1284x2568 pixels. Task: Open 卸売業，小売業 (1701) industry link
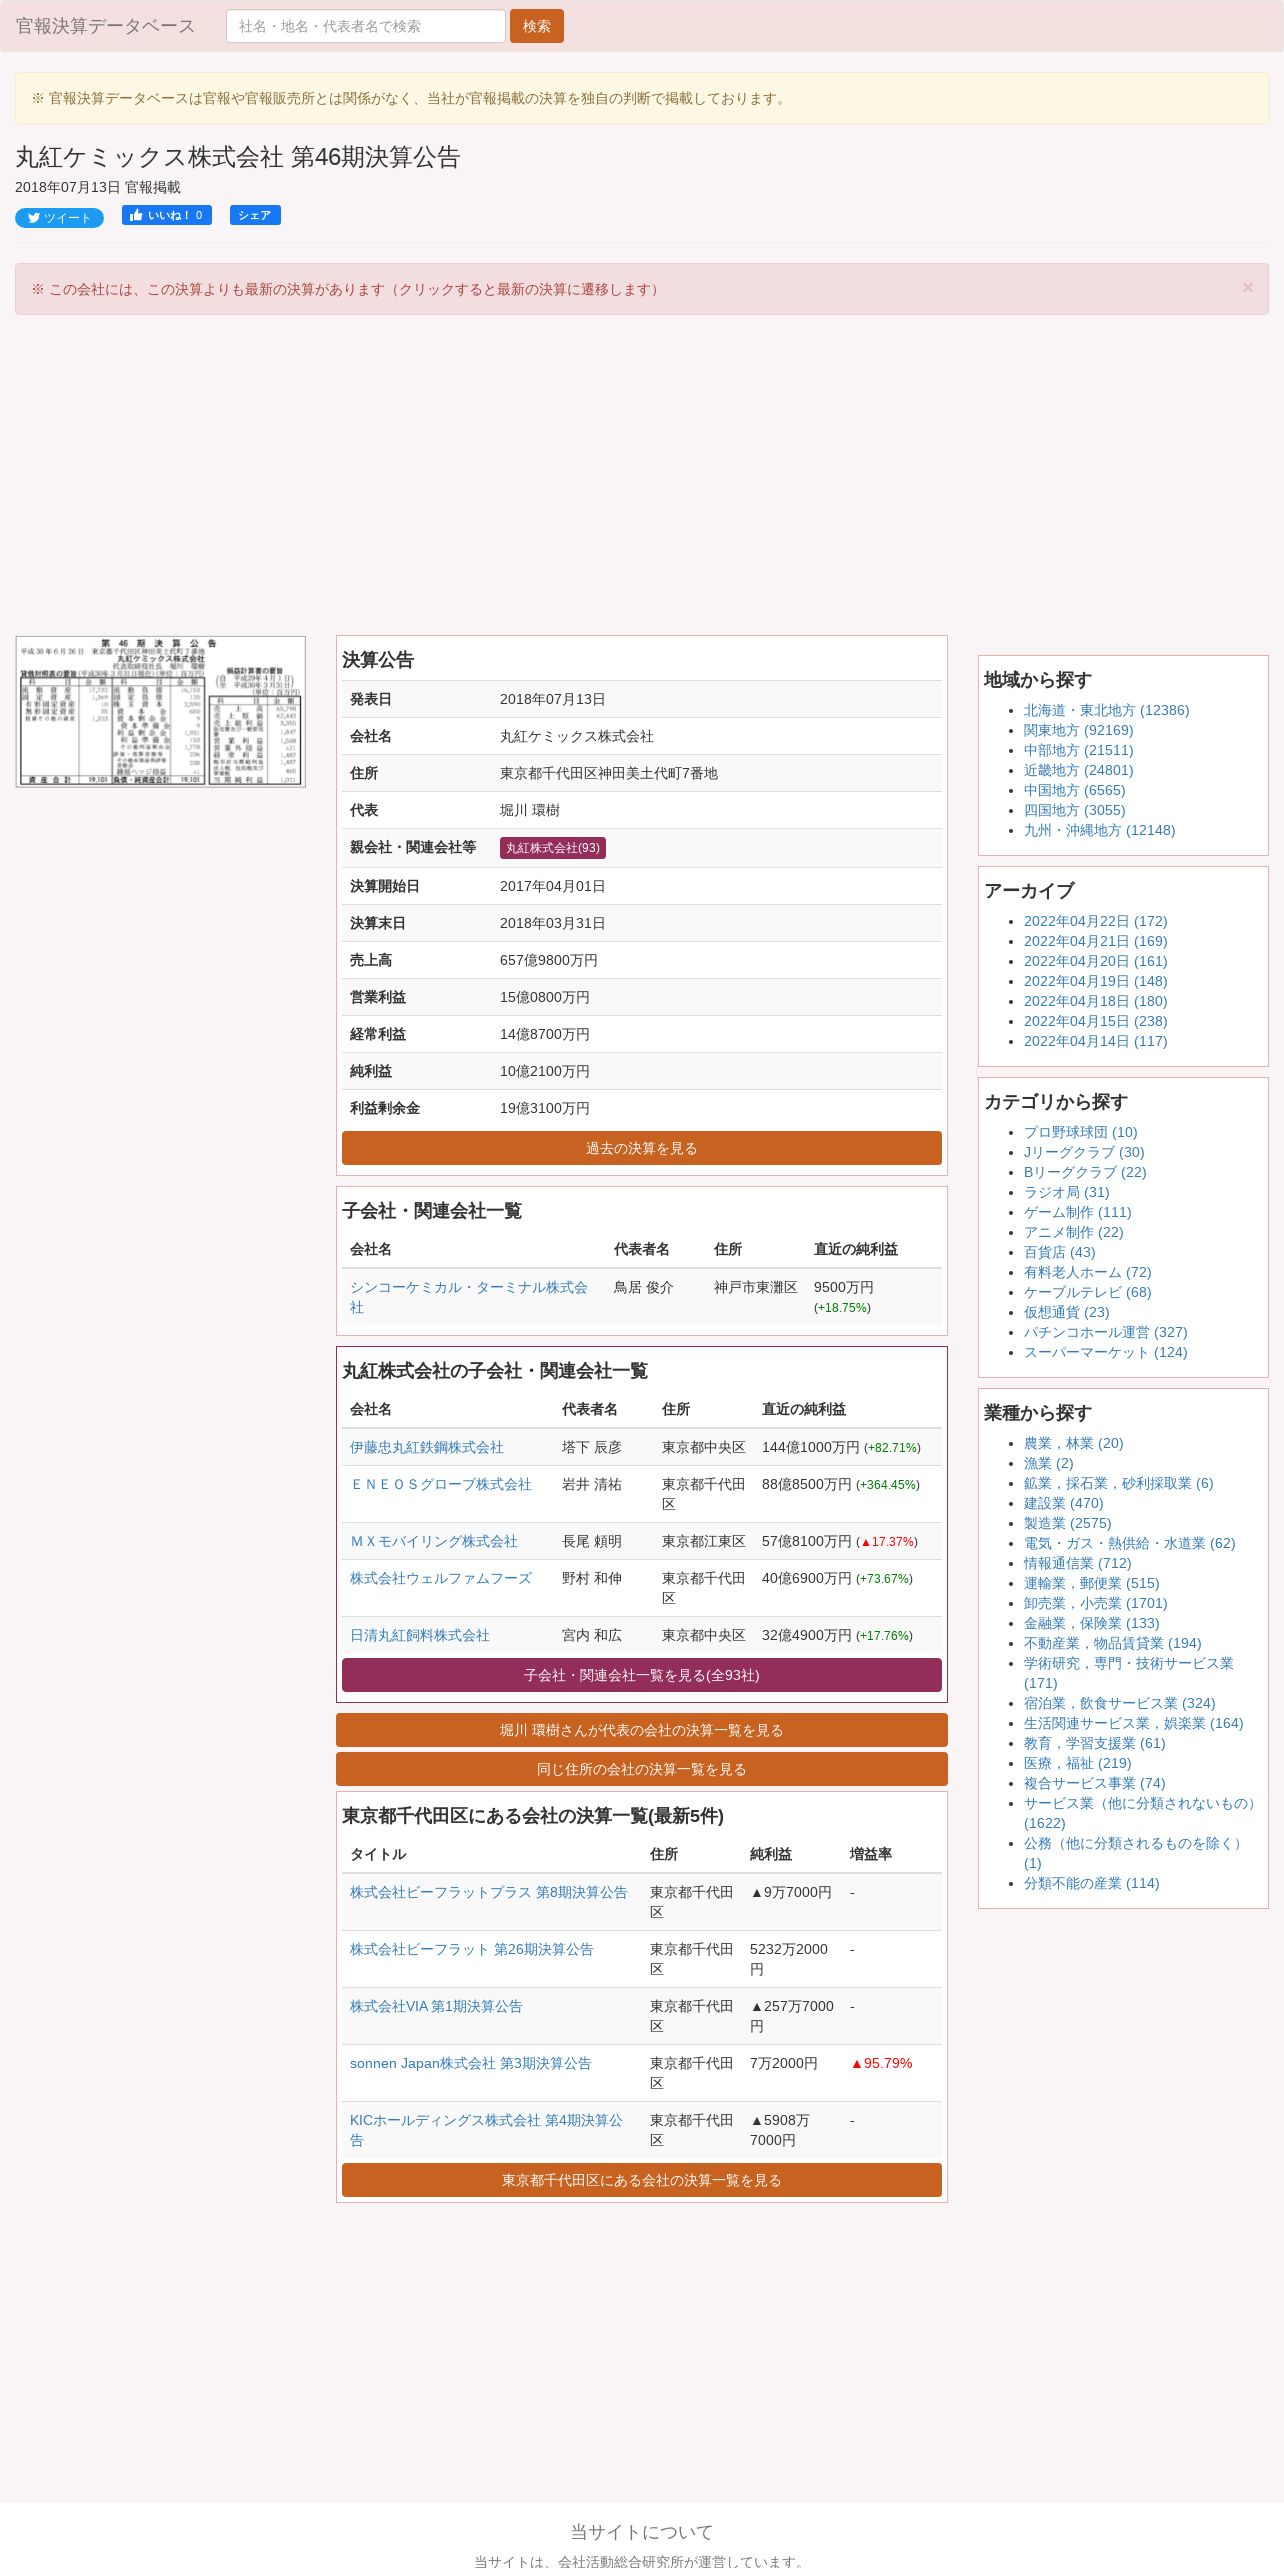[1095, 1603]
